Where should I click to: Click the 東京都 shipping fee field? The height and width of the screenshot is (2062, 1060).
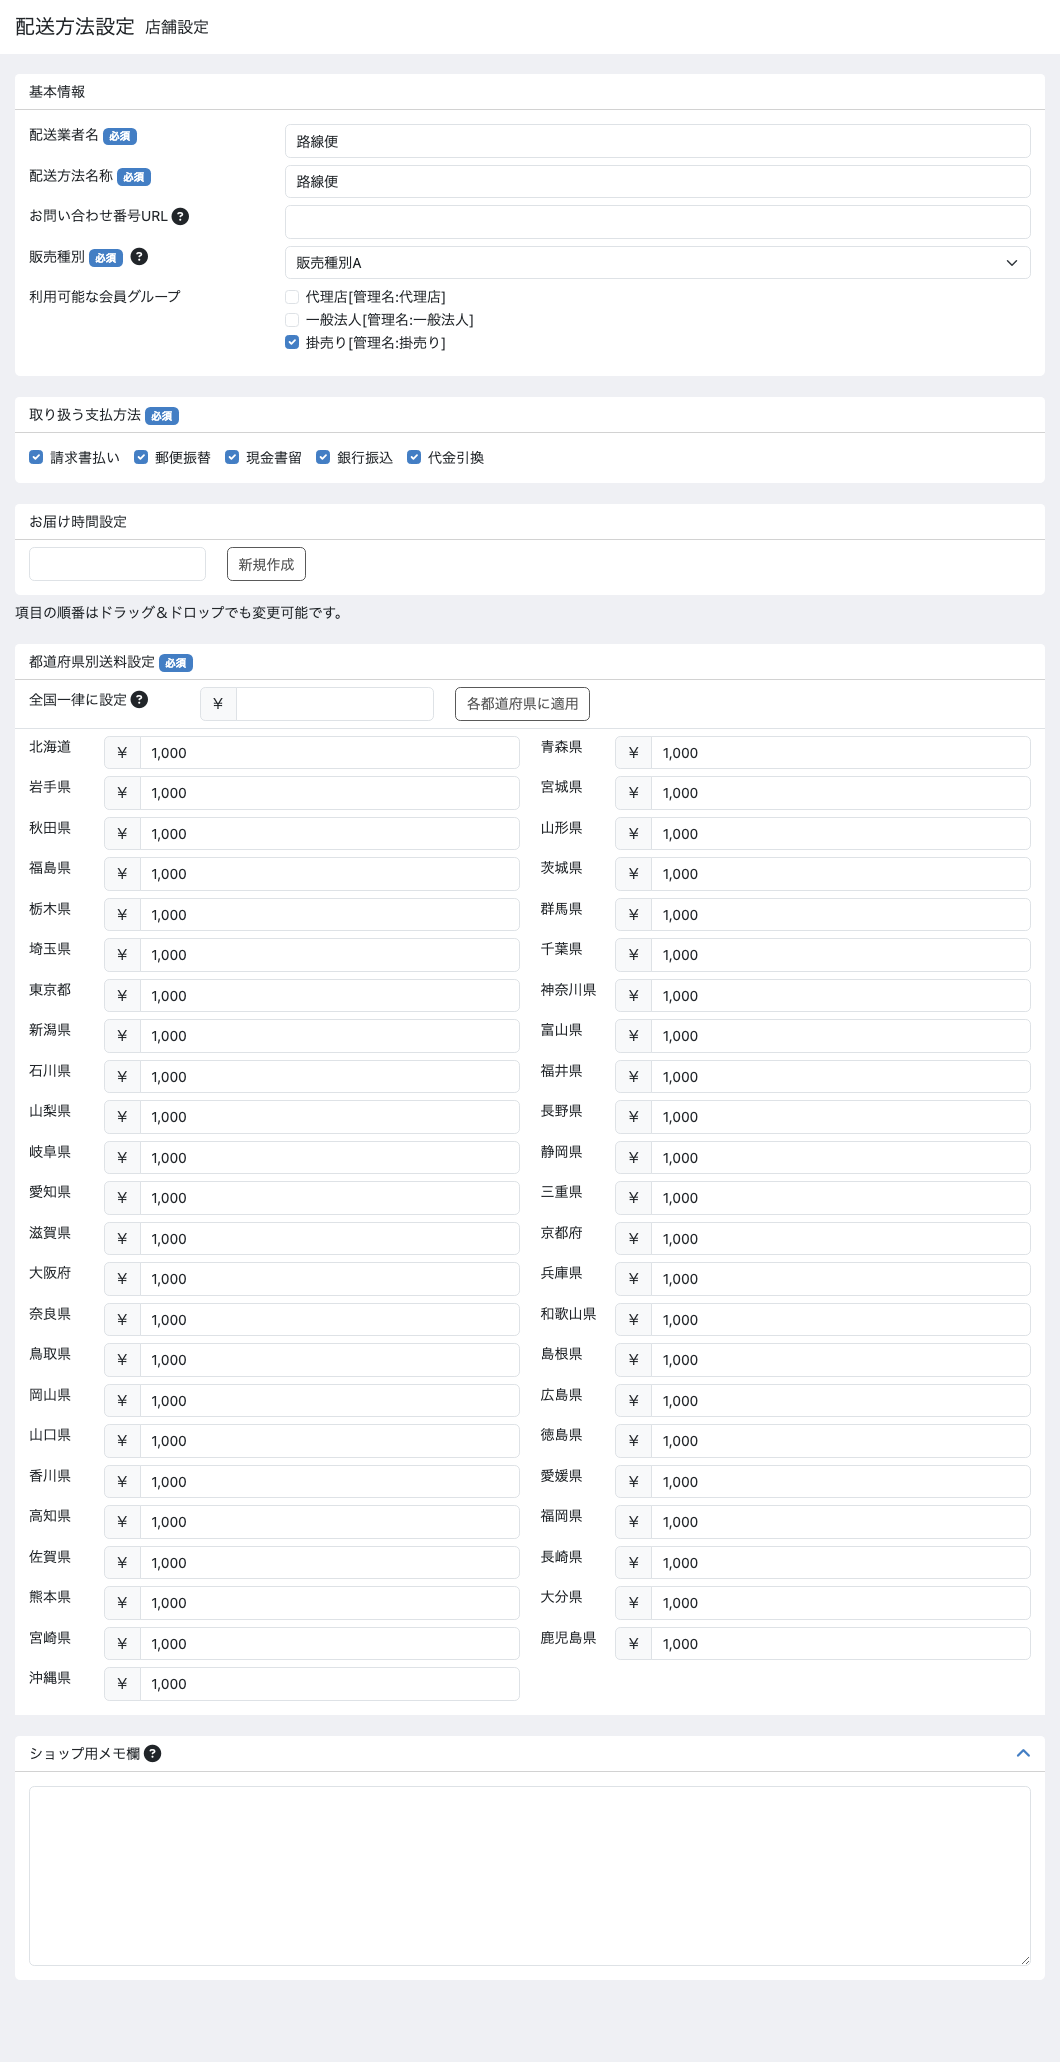(x=329, y=996)
